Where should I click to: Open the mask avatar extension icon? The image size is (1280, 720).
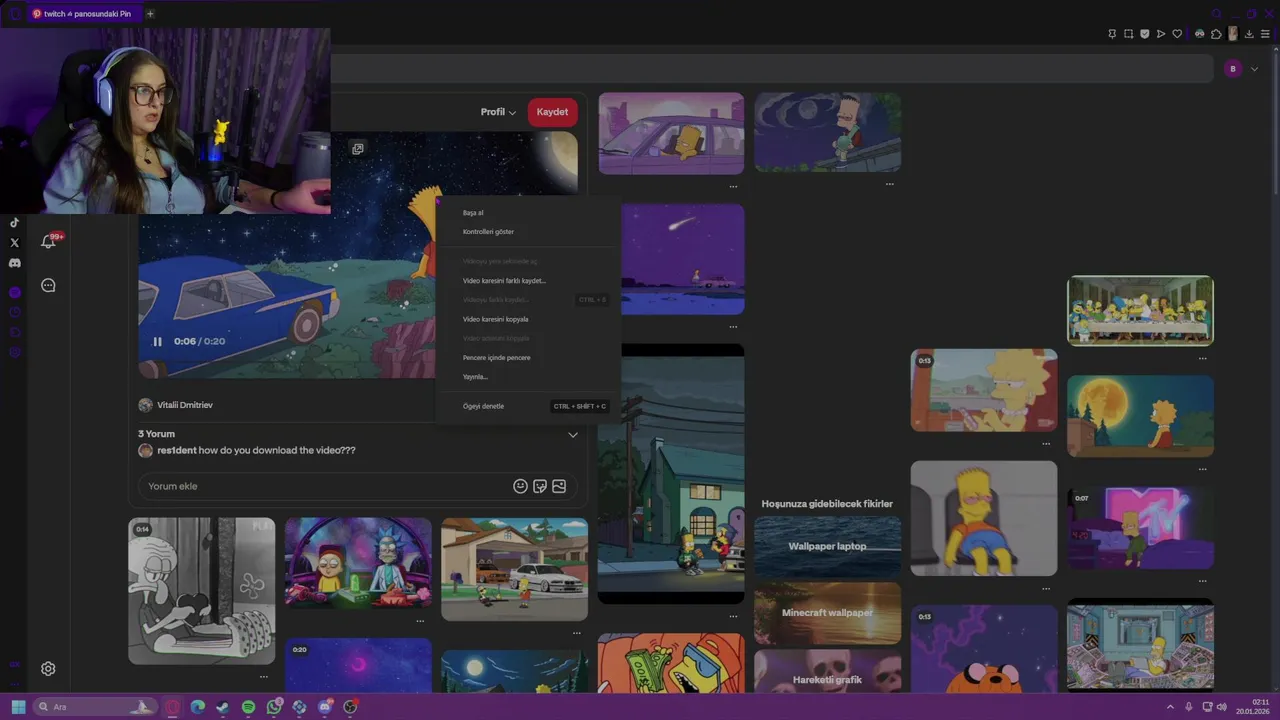(1200, 34)
